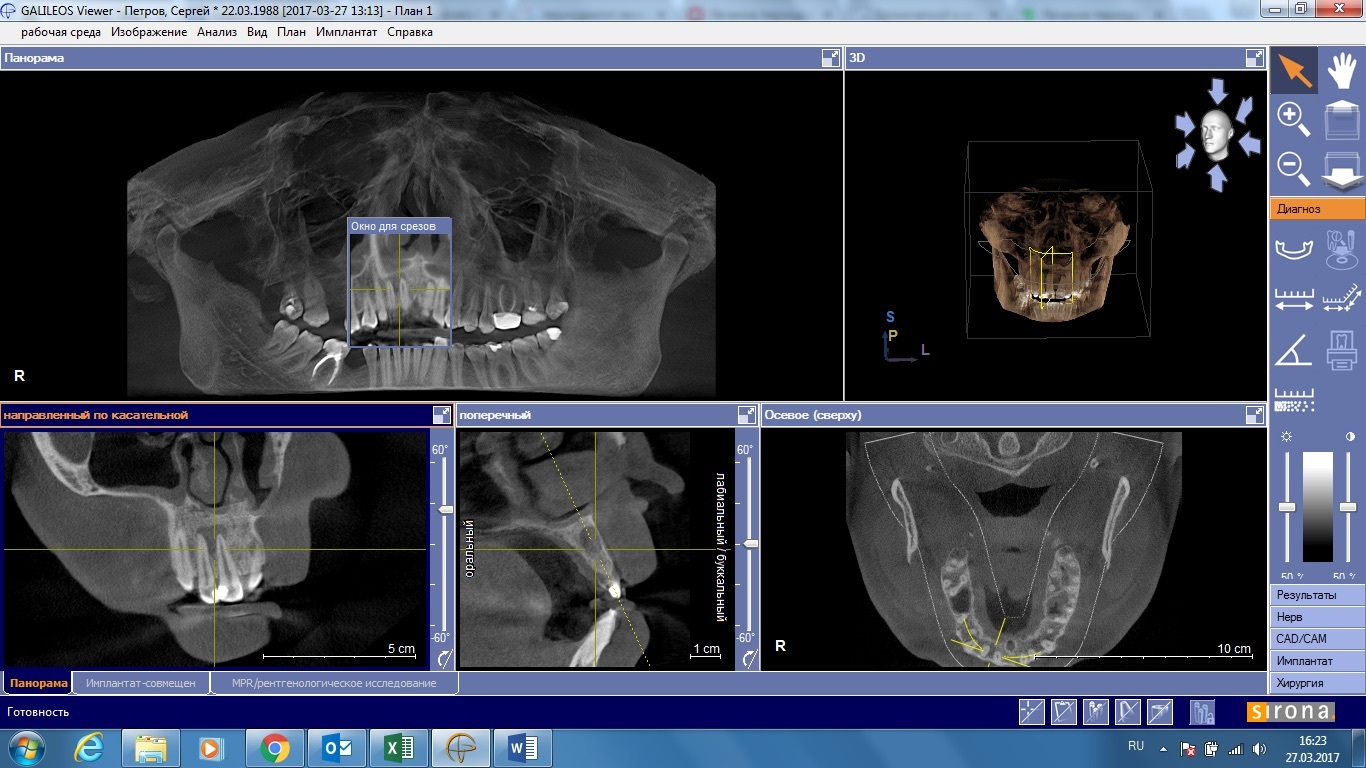This screenshot has width=1366, height=768.
Task: Click the zoom out magnifier
Action: pos(1294,169)
